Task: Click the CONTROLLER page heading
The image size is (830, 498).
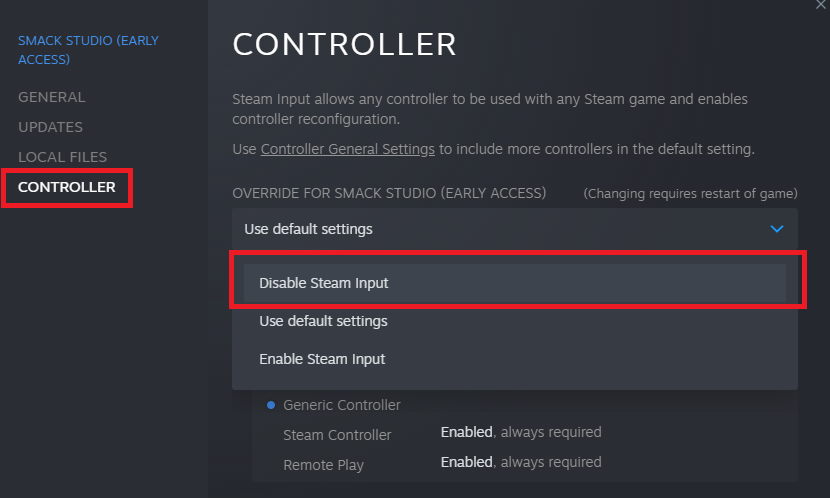Action: [344, 44]
